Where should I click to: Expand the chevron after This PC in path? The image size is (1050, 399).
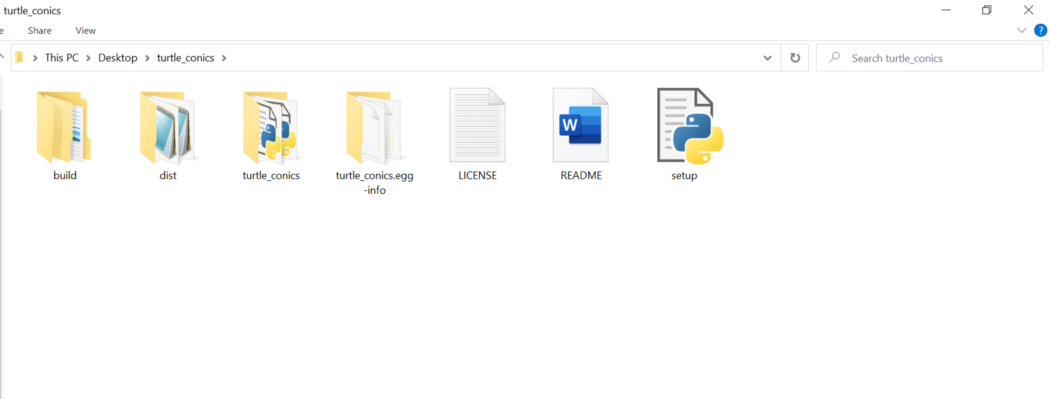coord(88,58)
